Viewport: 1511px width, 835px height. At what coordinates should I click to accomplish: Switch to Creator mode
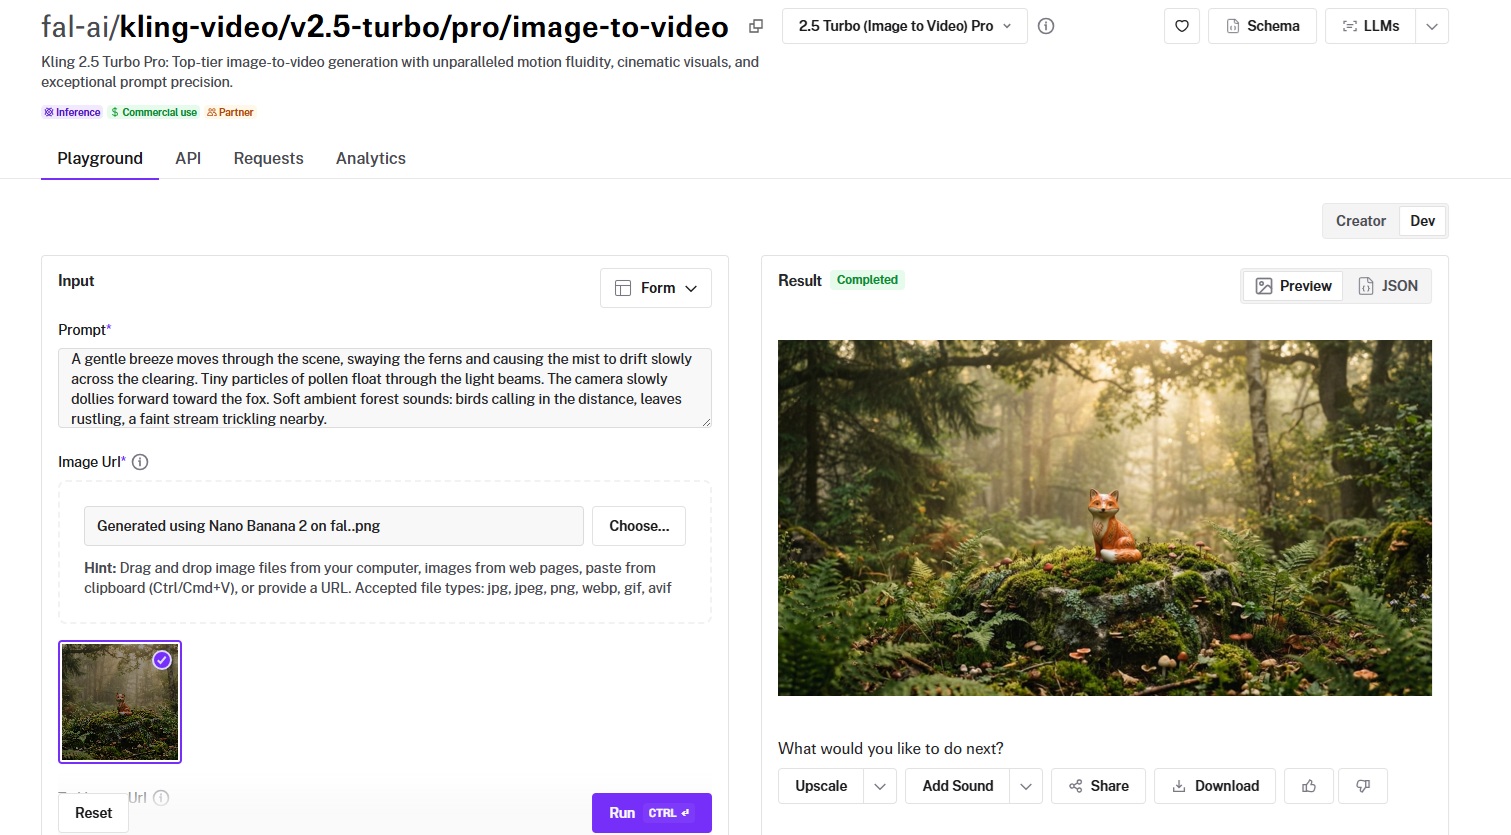click(x=1360, y=221)
